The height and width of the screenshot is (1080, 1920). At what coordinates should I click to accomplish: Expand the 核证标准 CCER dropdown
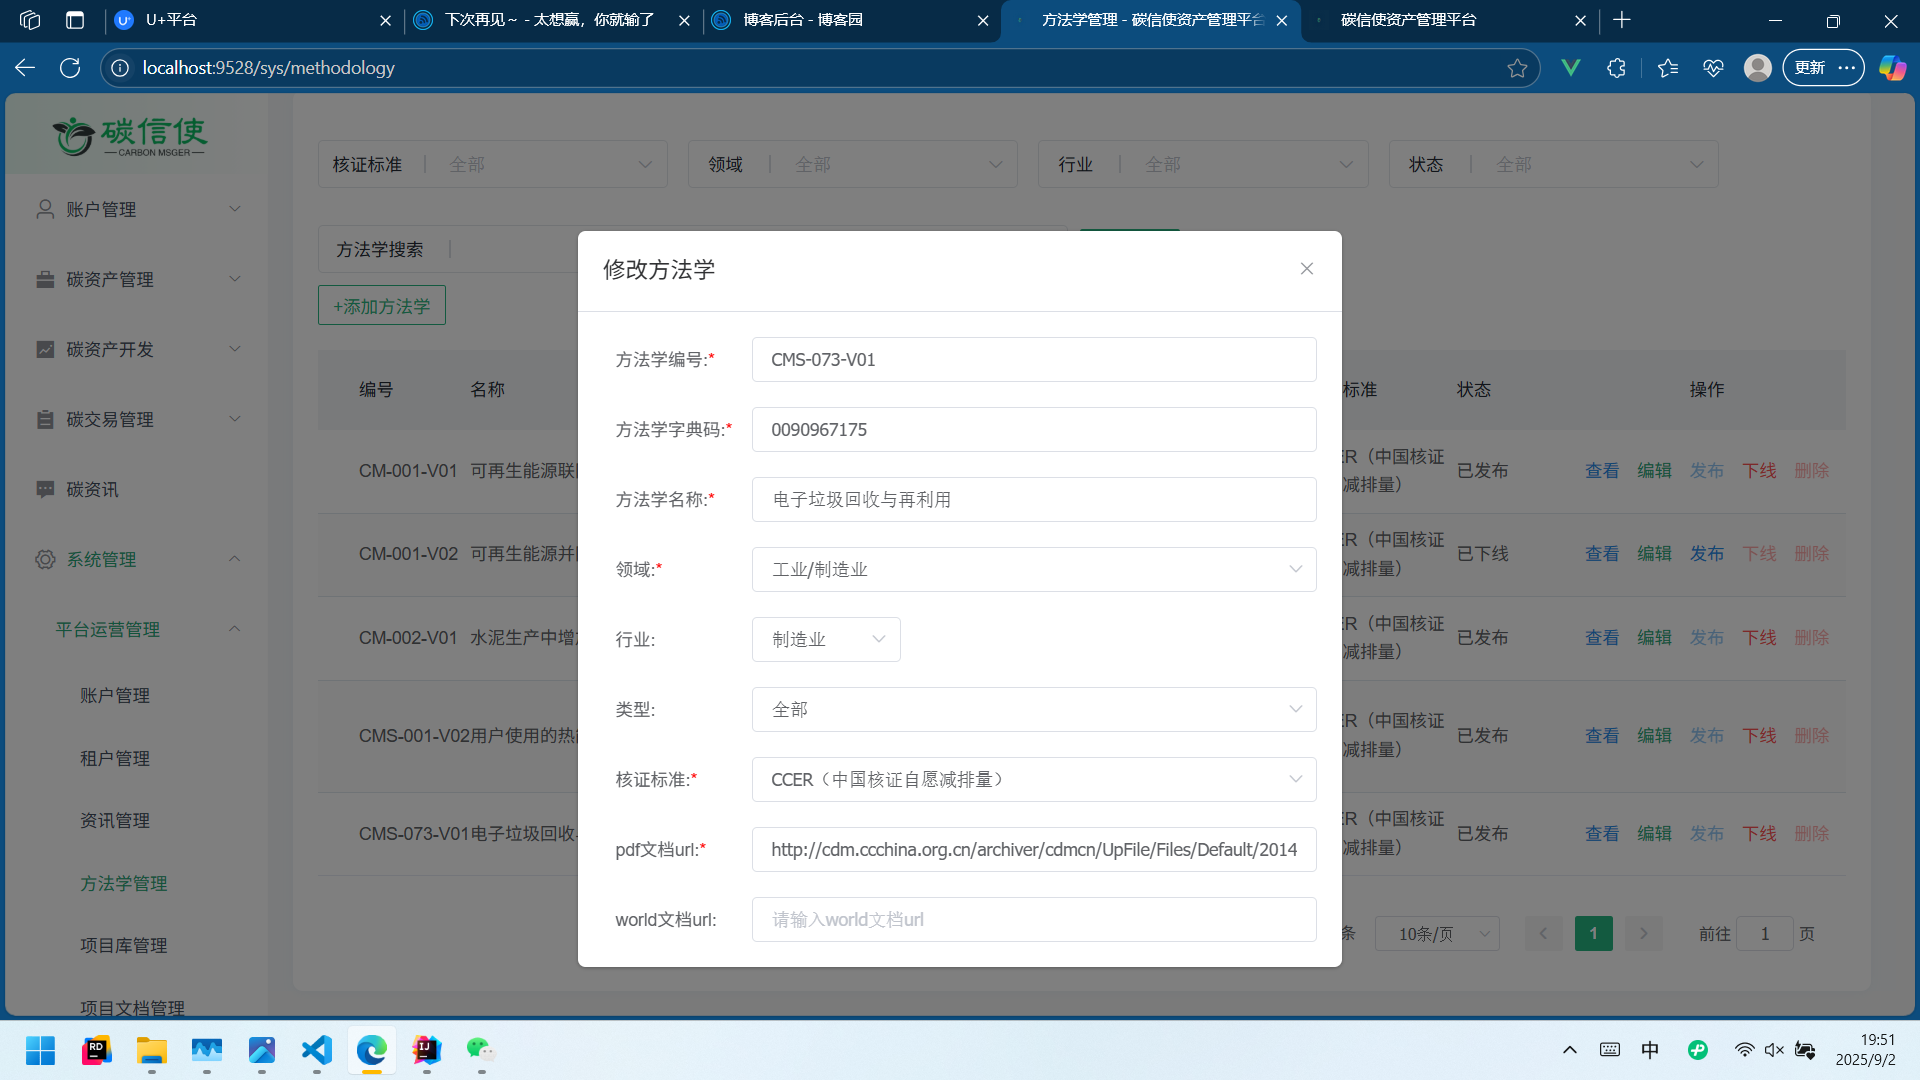coord(1033,779)
